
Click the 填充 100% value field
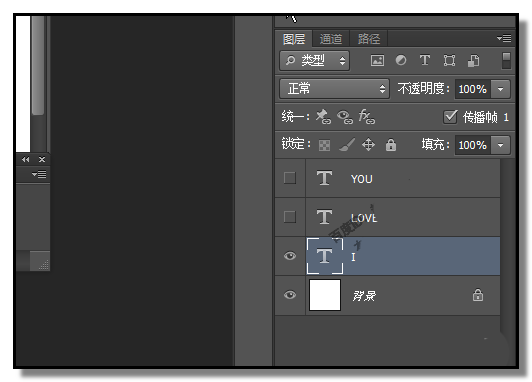[473, 145]
